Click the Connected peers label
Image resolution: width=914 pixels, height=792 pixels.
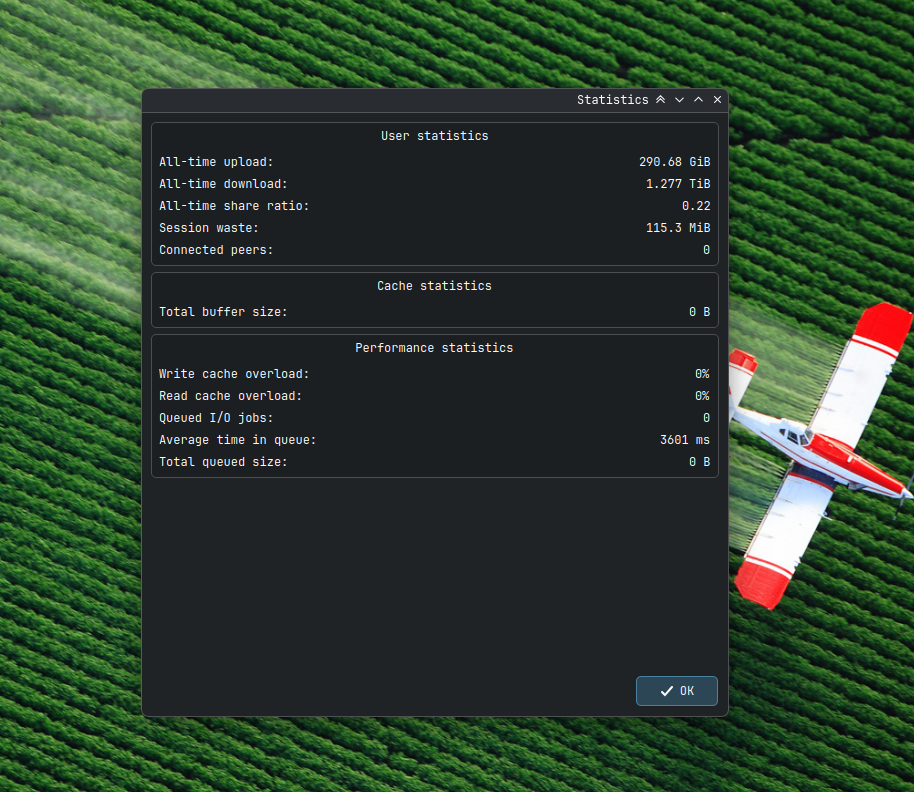point(216,250)
